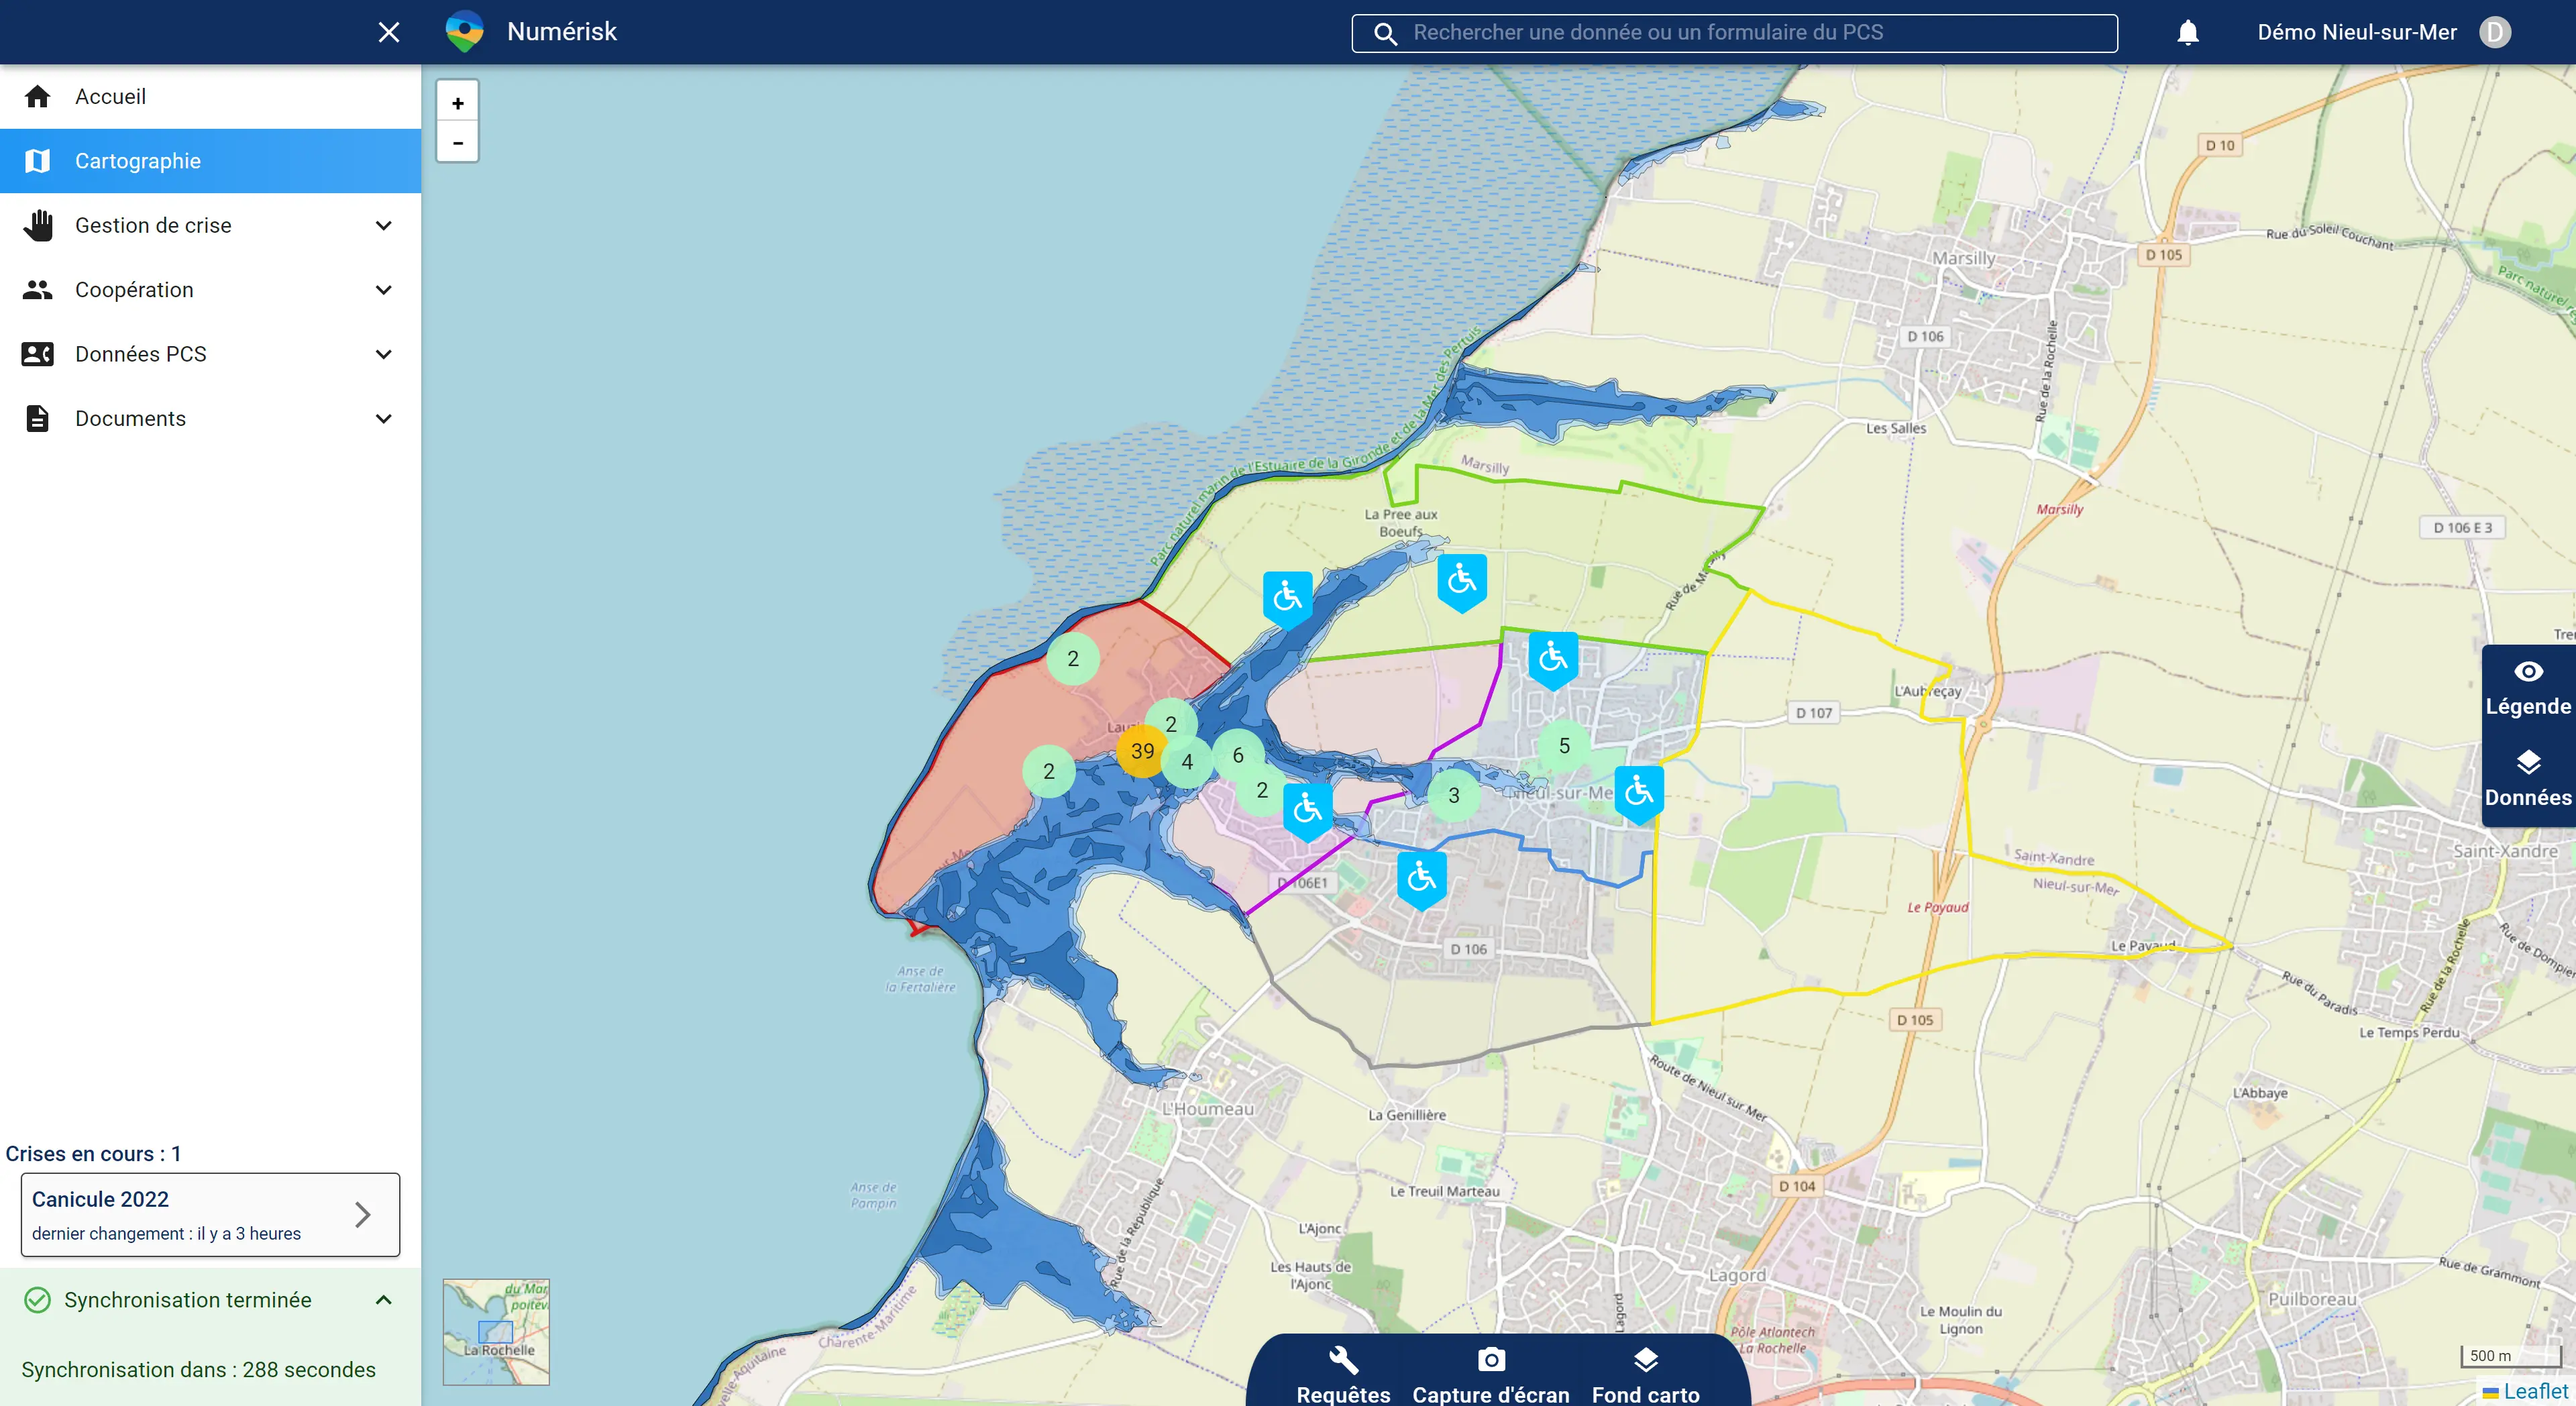Click the '500 m' scale bar
Image resolution: width=2576 pixels, height=1406 pixels.
point(2510,1356)
